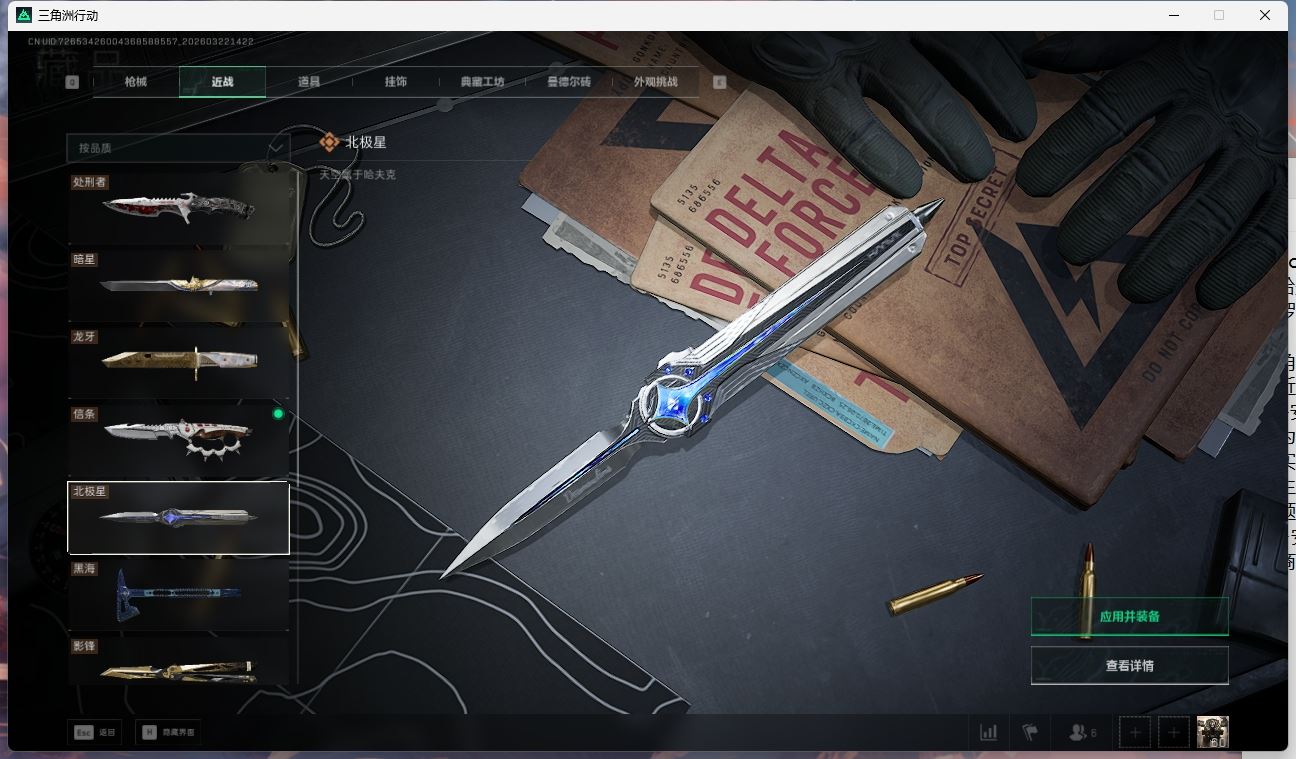Open the player avatar profile
This screenshot has width=1296, height=759.
[x=1212, y=732]
